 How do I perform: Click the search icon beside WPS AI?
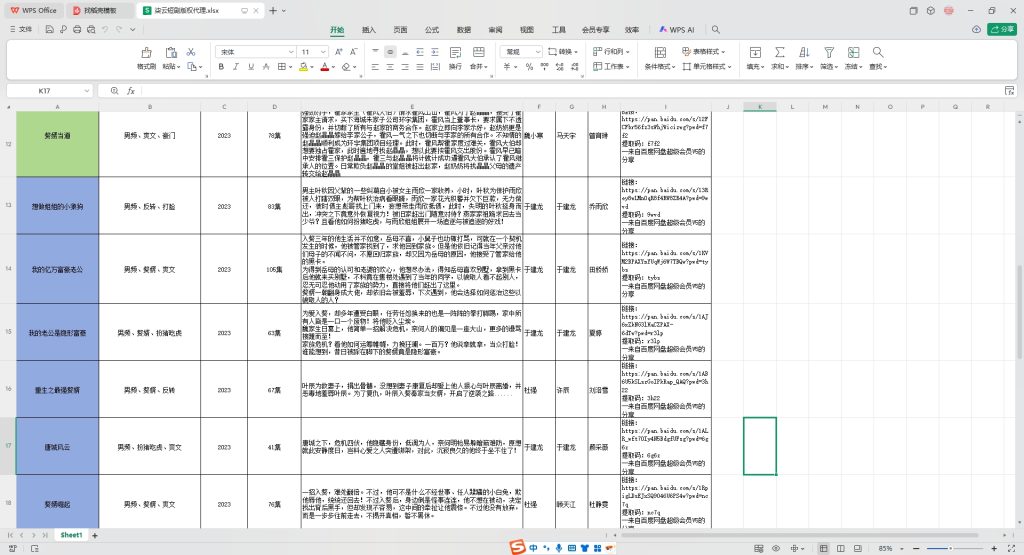[x=716, y=29]
